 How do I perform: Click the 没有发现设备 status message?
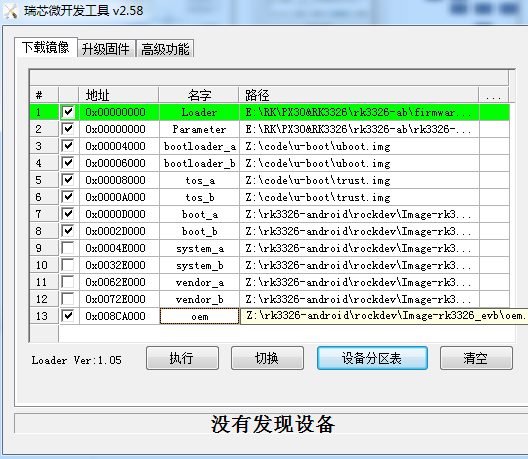click(273, 424)
